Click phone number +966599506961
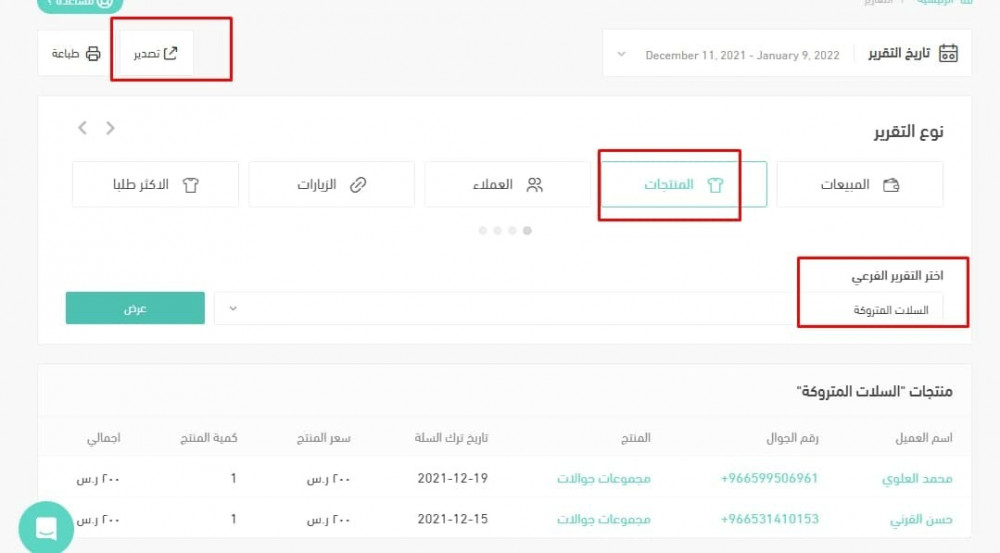This screenshot has width=1000, height=553. pos(769,478)
